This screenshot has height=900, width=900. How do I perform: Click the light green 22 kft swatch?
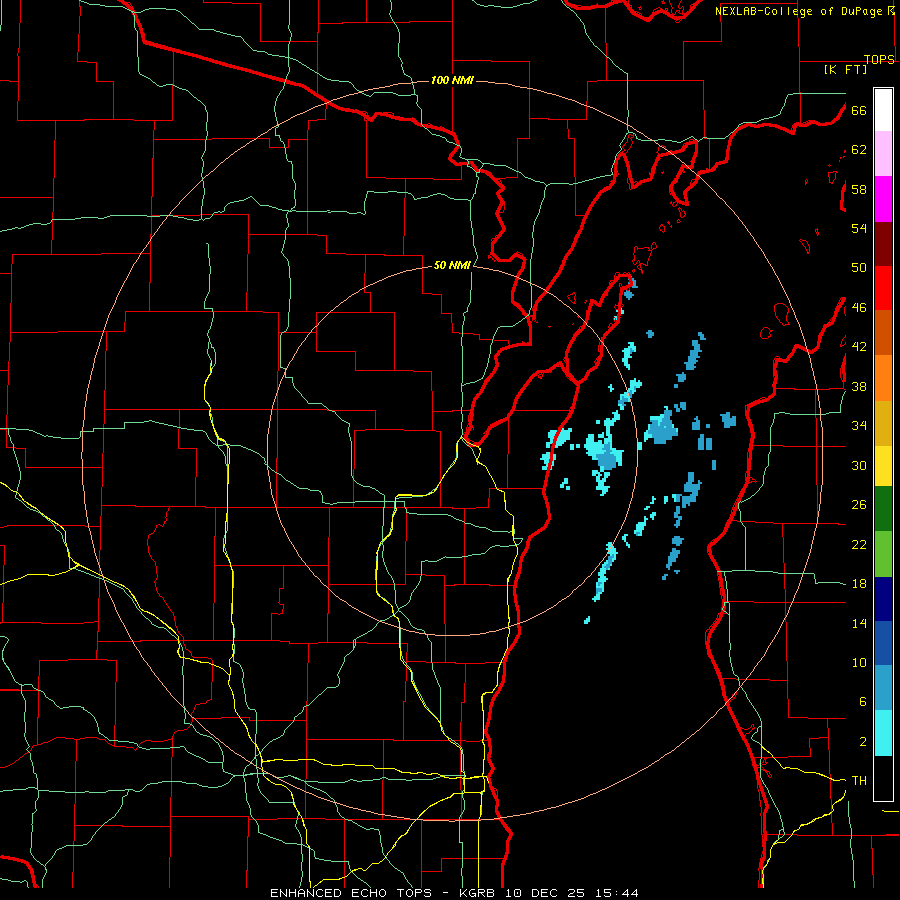883,553
